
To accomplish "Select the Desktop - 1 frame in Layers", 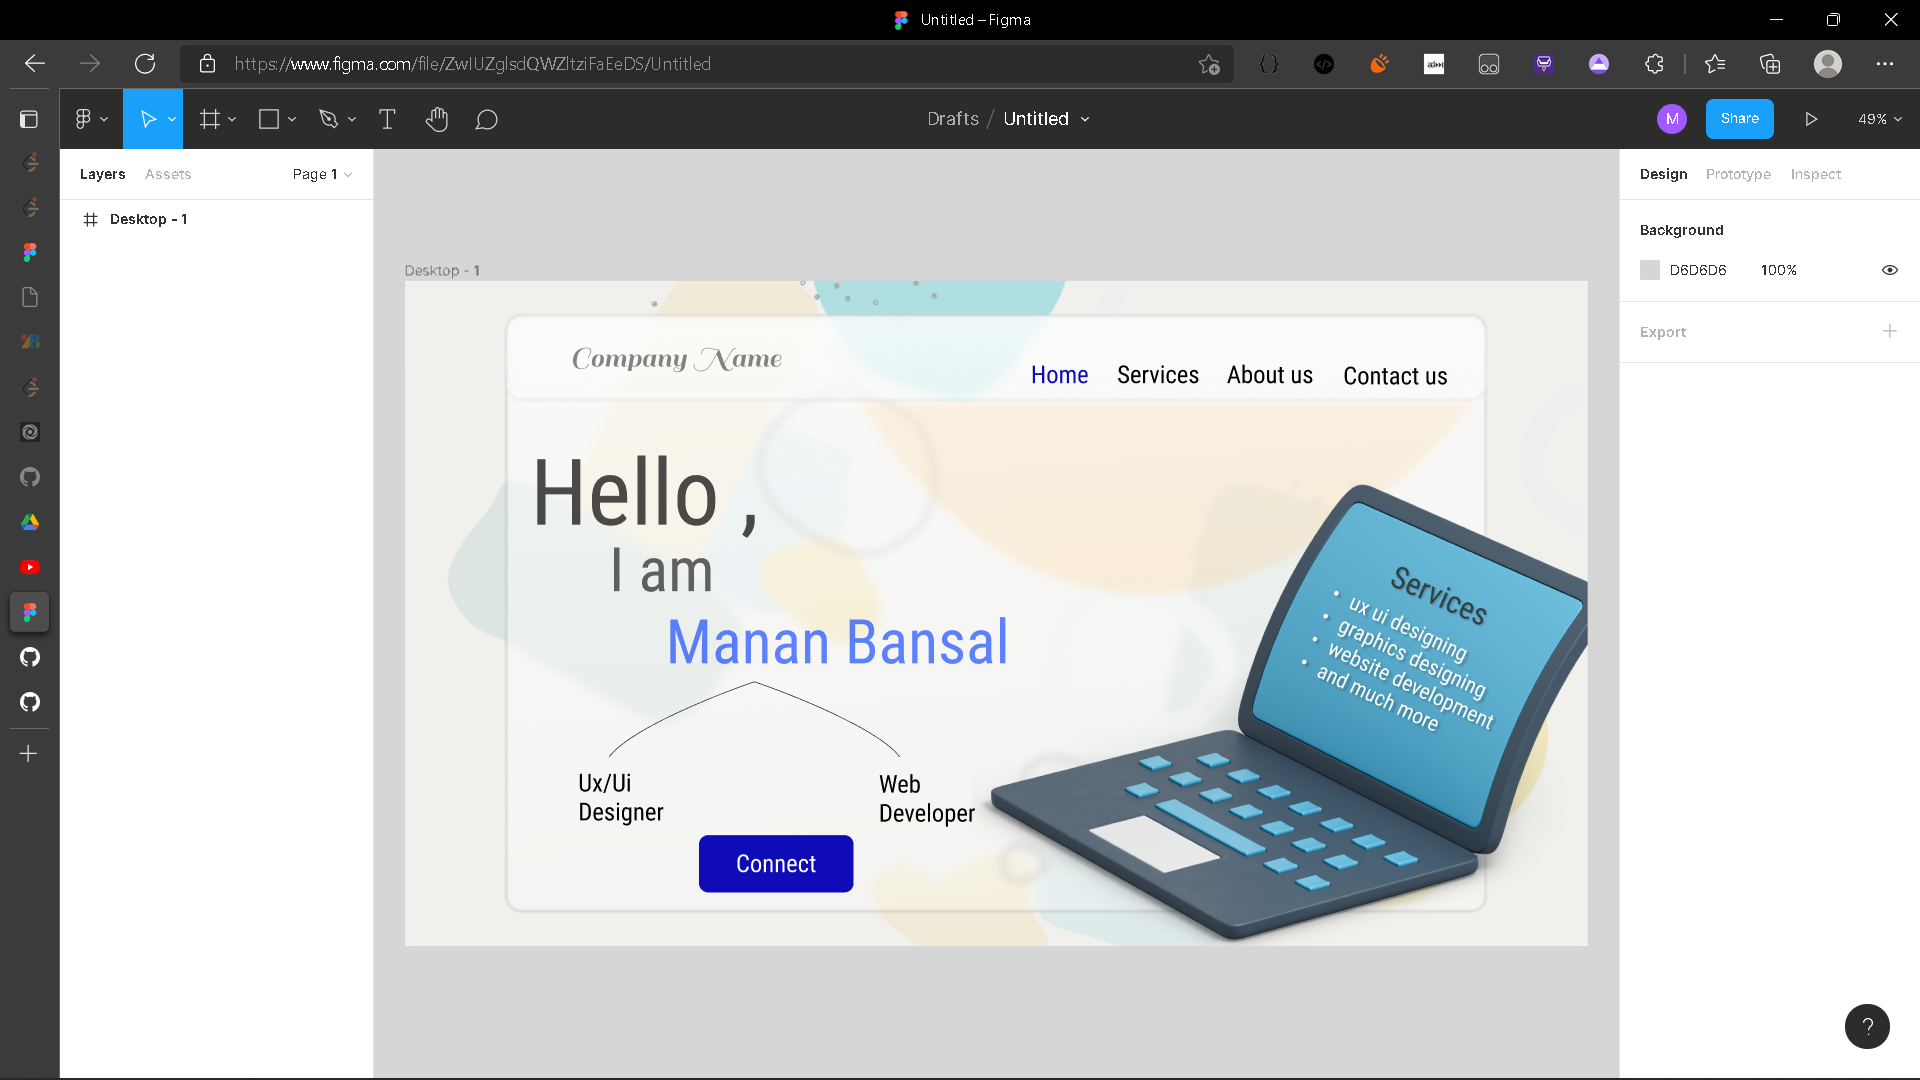I will (x=148, y=219).
